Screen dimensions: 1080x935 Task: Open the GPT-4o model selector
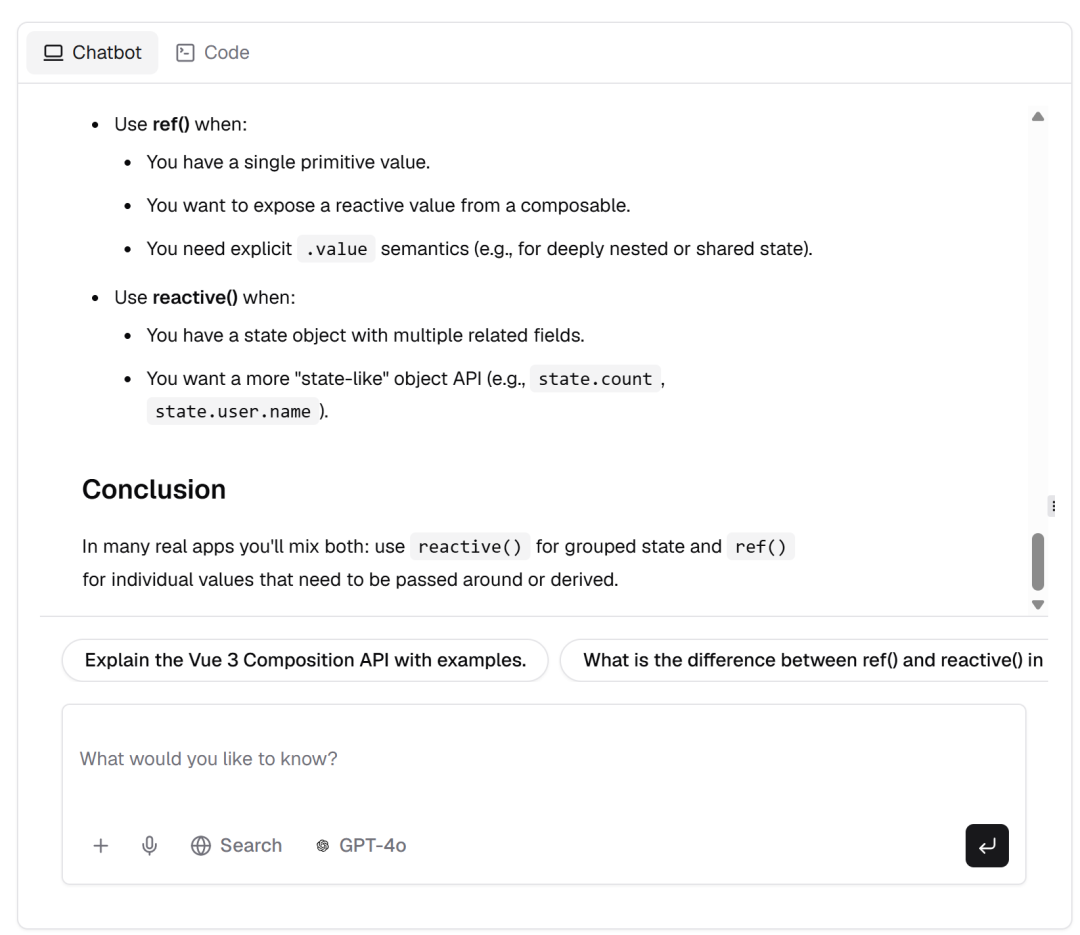(x=361, y=845)
